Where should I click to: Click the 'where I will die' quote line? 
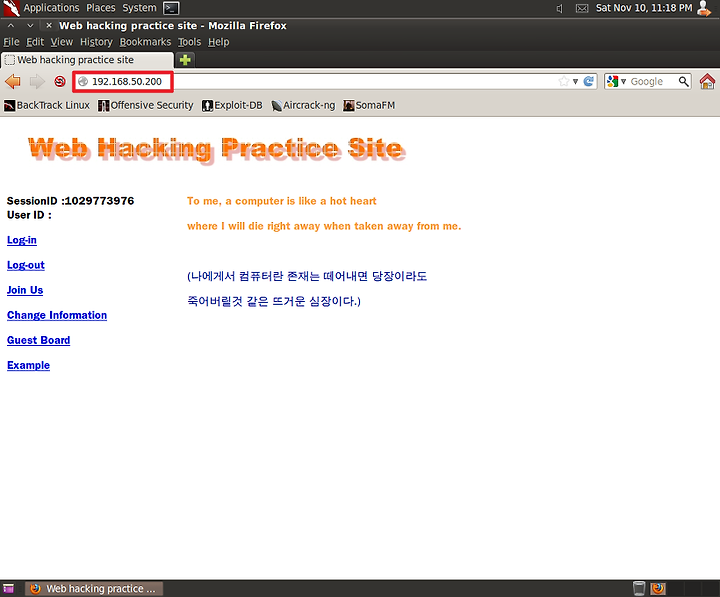(324, 226)
